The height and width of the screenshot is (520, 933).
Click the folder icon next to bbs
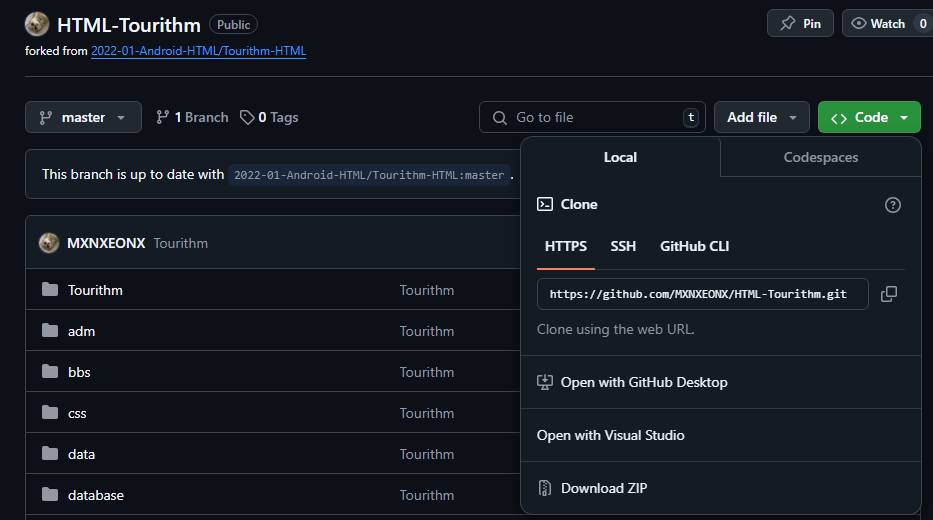coord(50,371)
